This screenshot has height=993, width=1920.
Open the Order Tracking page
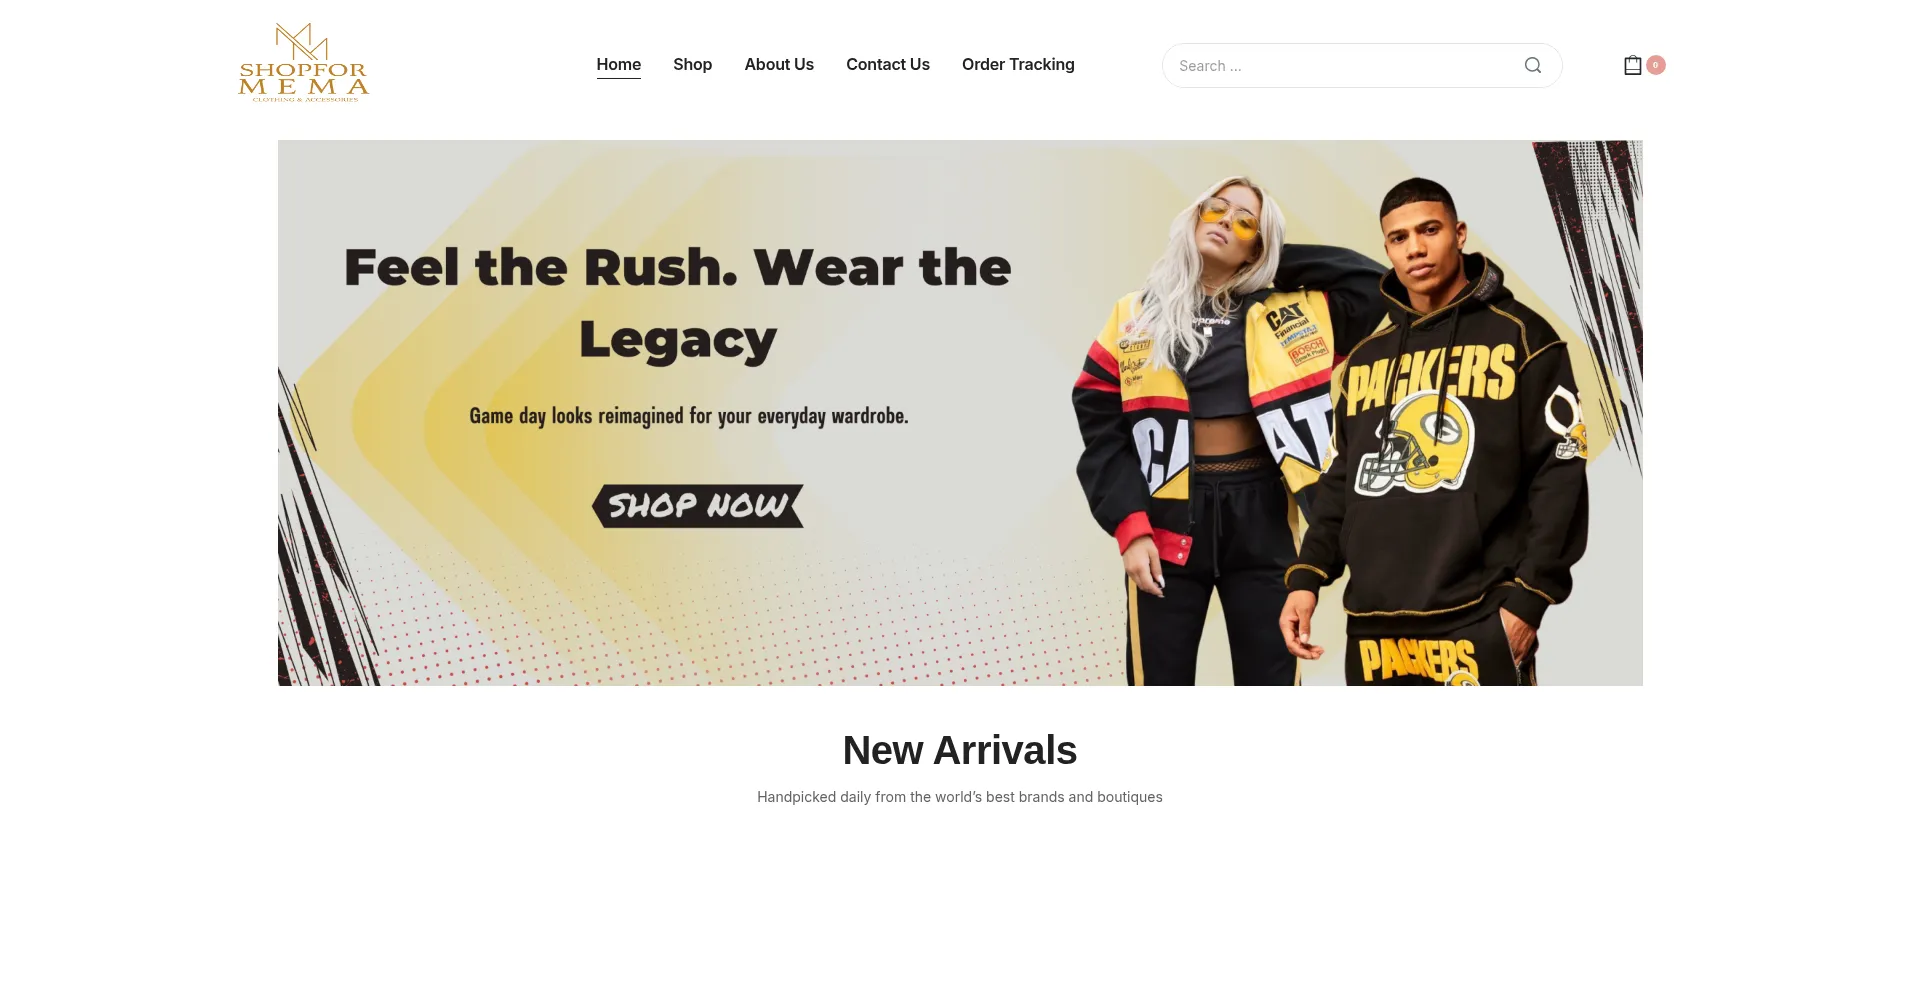(1018, 64)
